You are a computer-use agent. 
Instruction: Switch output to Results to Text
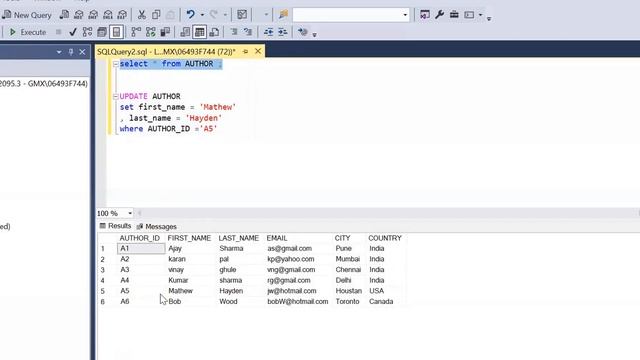pyautogui.click(x=185, y=32)
